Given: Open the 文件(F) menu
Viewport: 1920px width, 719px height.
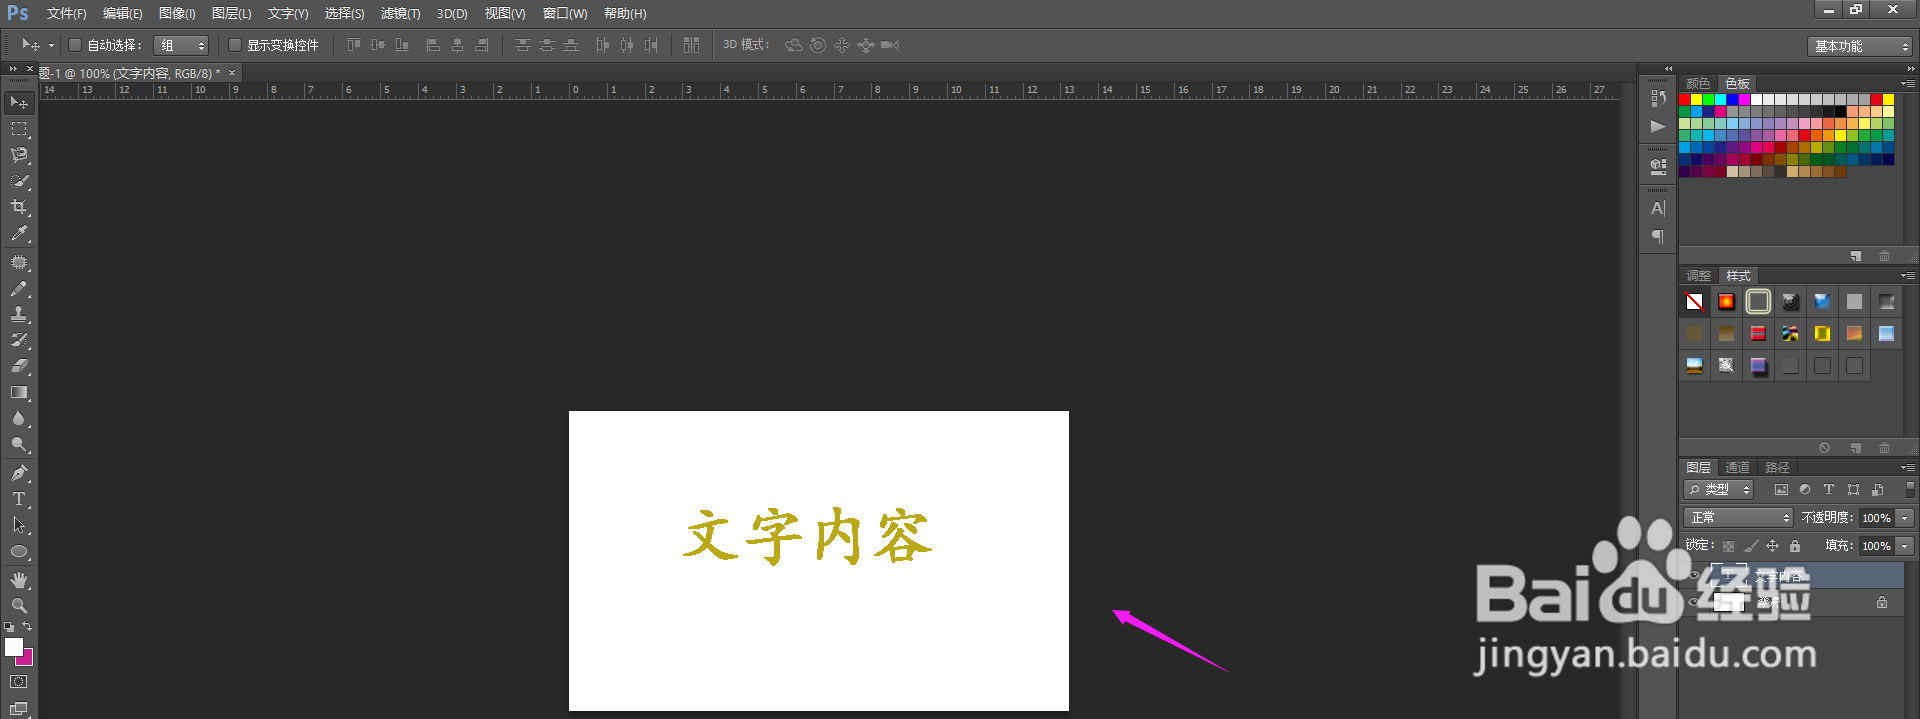Looking at the screenshot, I should pyautogui.click(x=66, y=14).
